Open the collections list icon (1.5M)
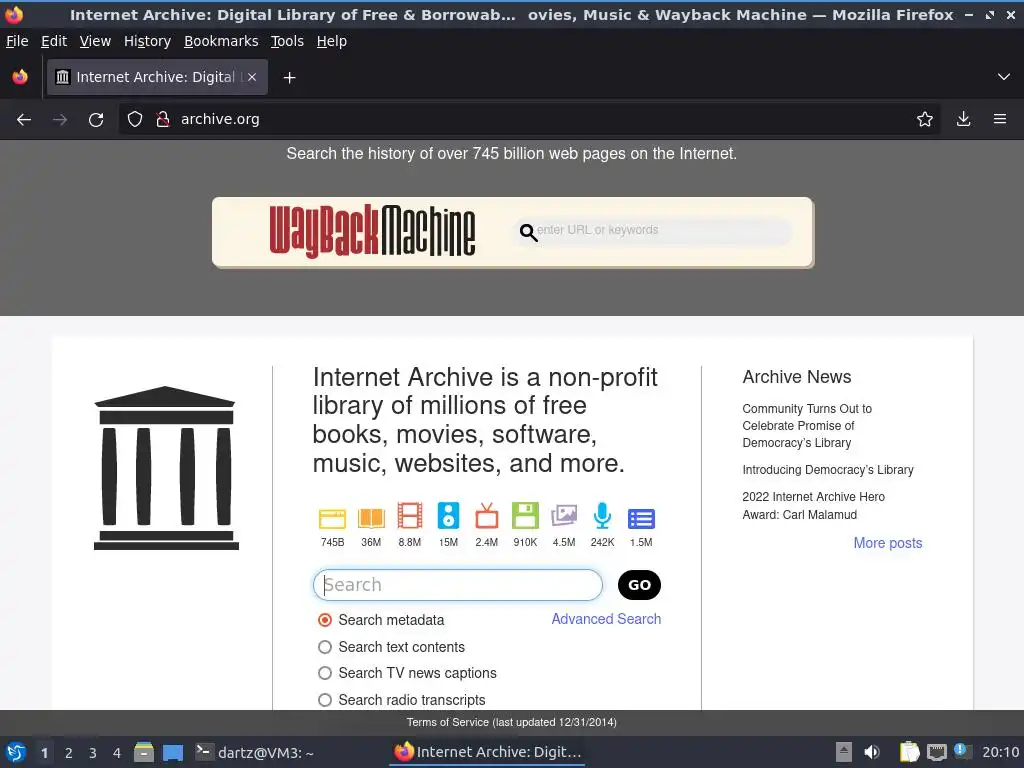1024x768 pixels. 641,519
